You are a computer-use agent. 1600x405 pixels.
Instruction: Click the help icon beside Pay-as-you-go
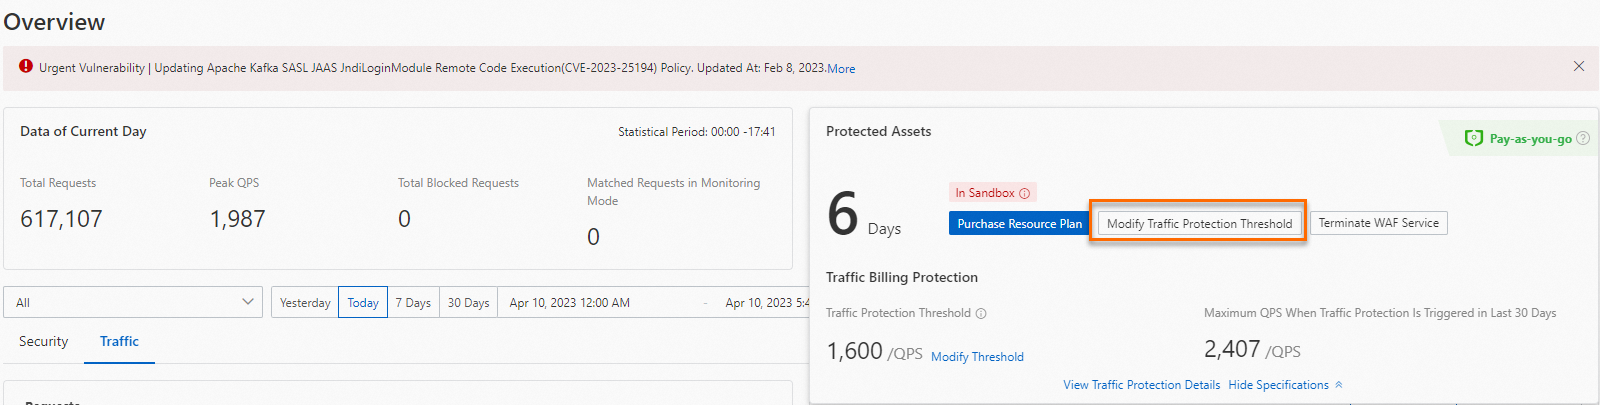click(1583, 138)
